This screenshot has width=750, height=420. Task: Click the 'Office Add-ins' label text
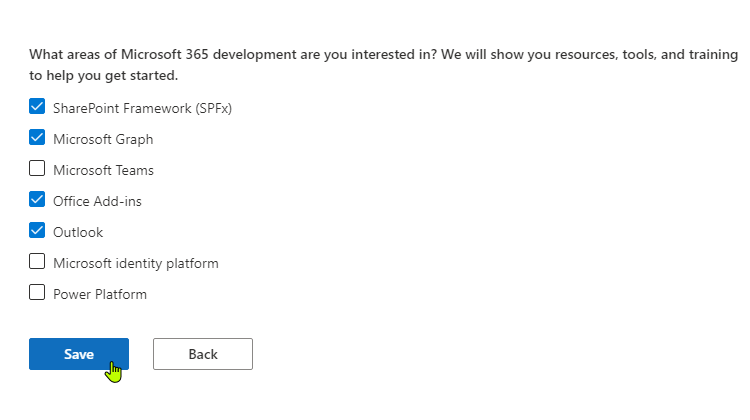click(97, 201)
